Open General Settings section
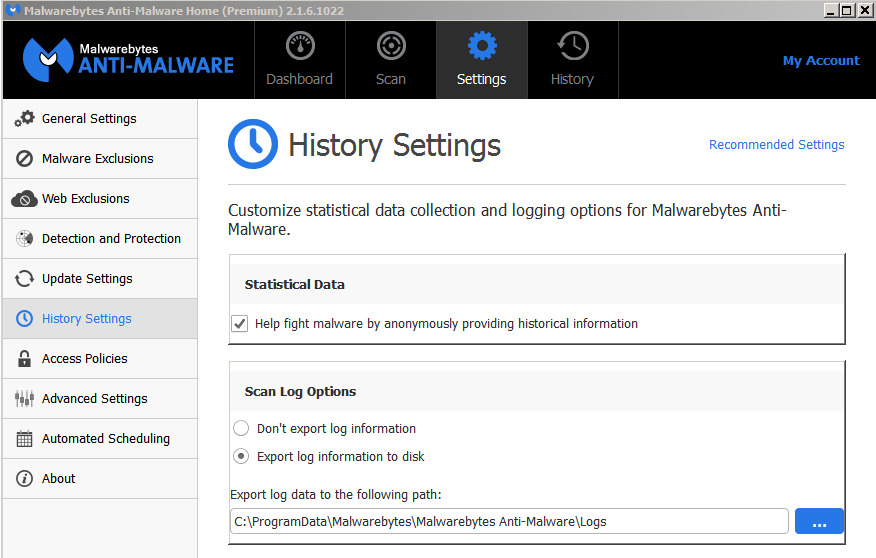 pos(100,118)
